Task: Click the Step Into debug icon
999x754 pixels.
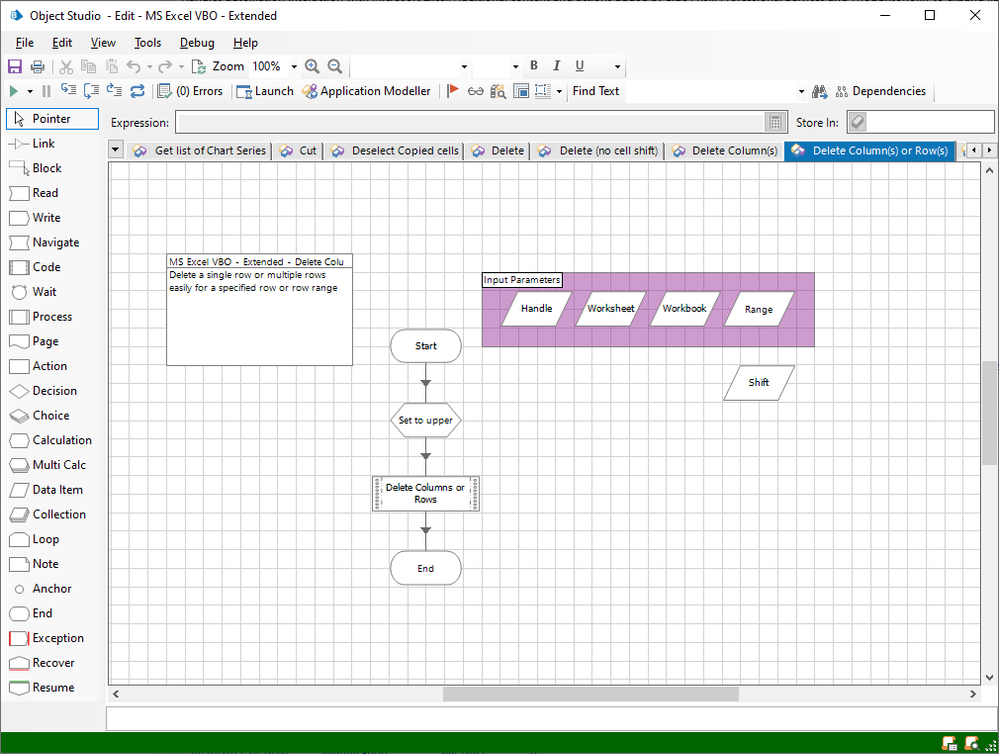Action: pos(68,91)
